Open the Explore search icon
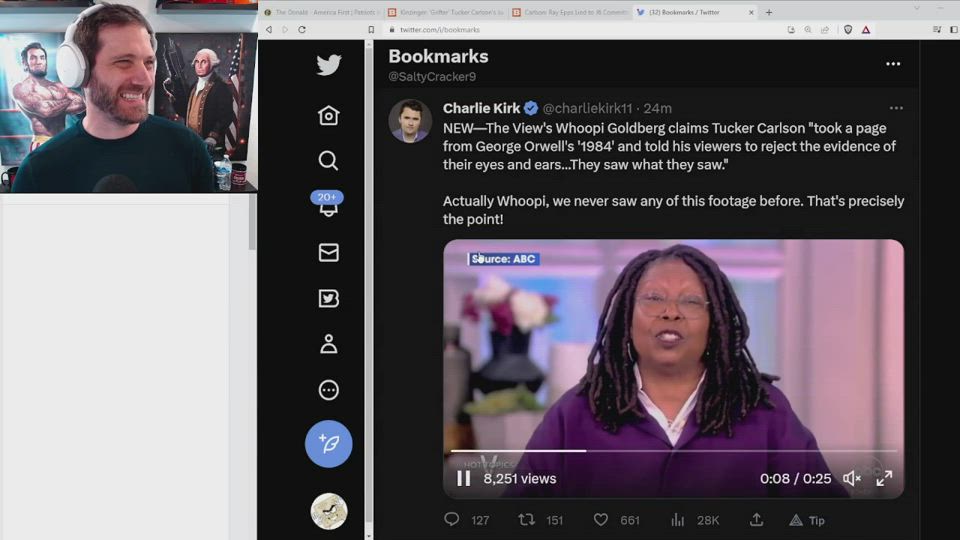The image size is (960, 540). [x=328, y=161]
